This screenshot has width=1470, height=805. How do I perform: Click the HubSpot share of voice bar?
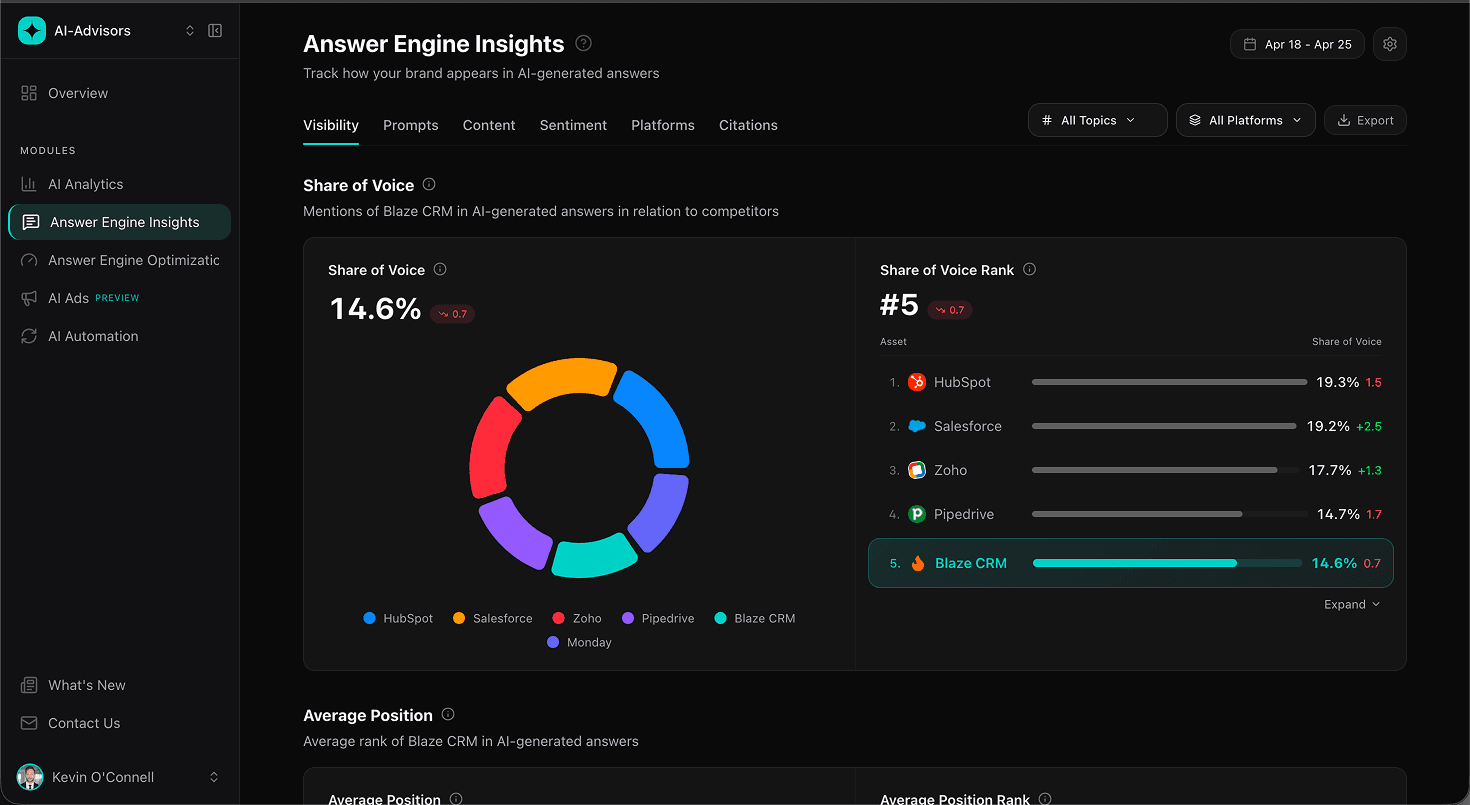tap(1169, 382)
